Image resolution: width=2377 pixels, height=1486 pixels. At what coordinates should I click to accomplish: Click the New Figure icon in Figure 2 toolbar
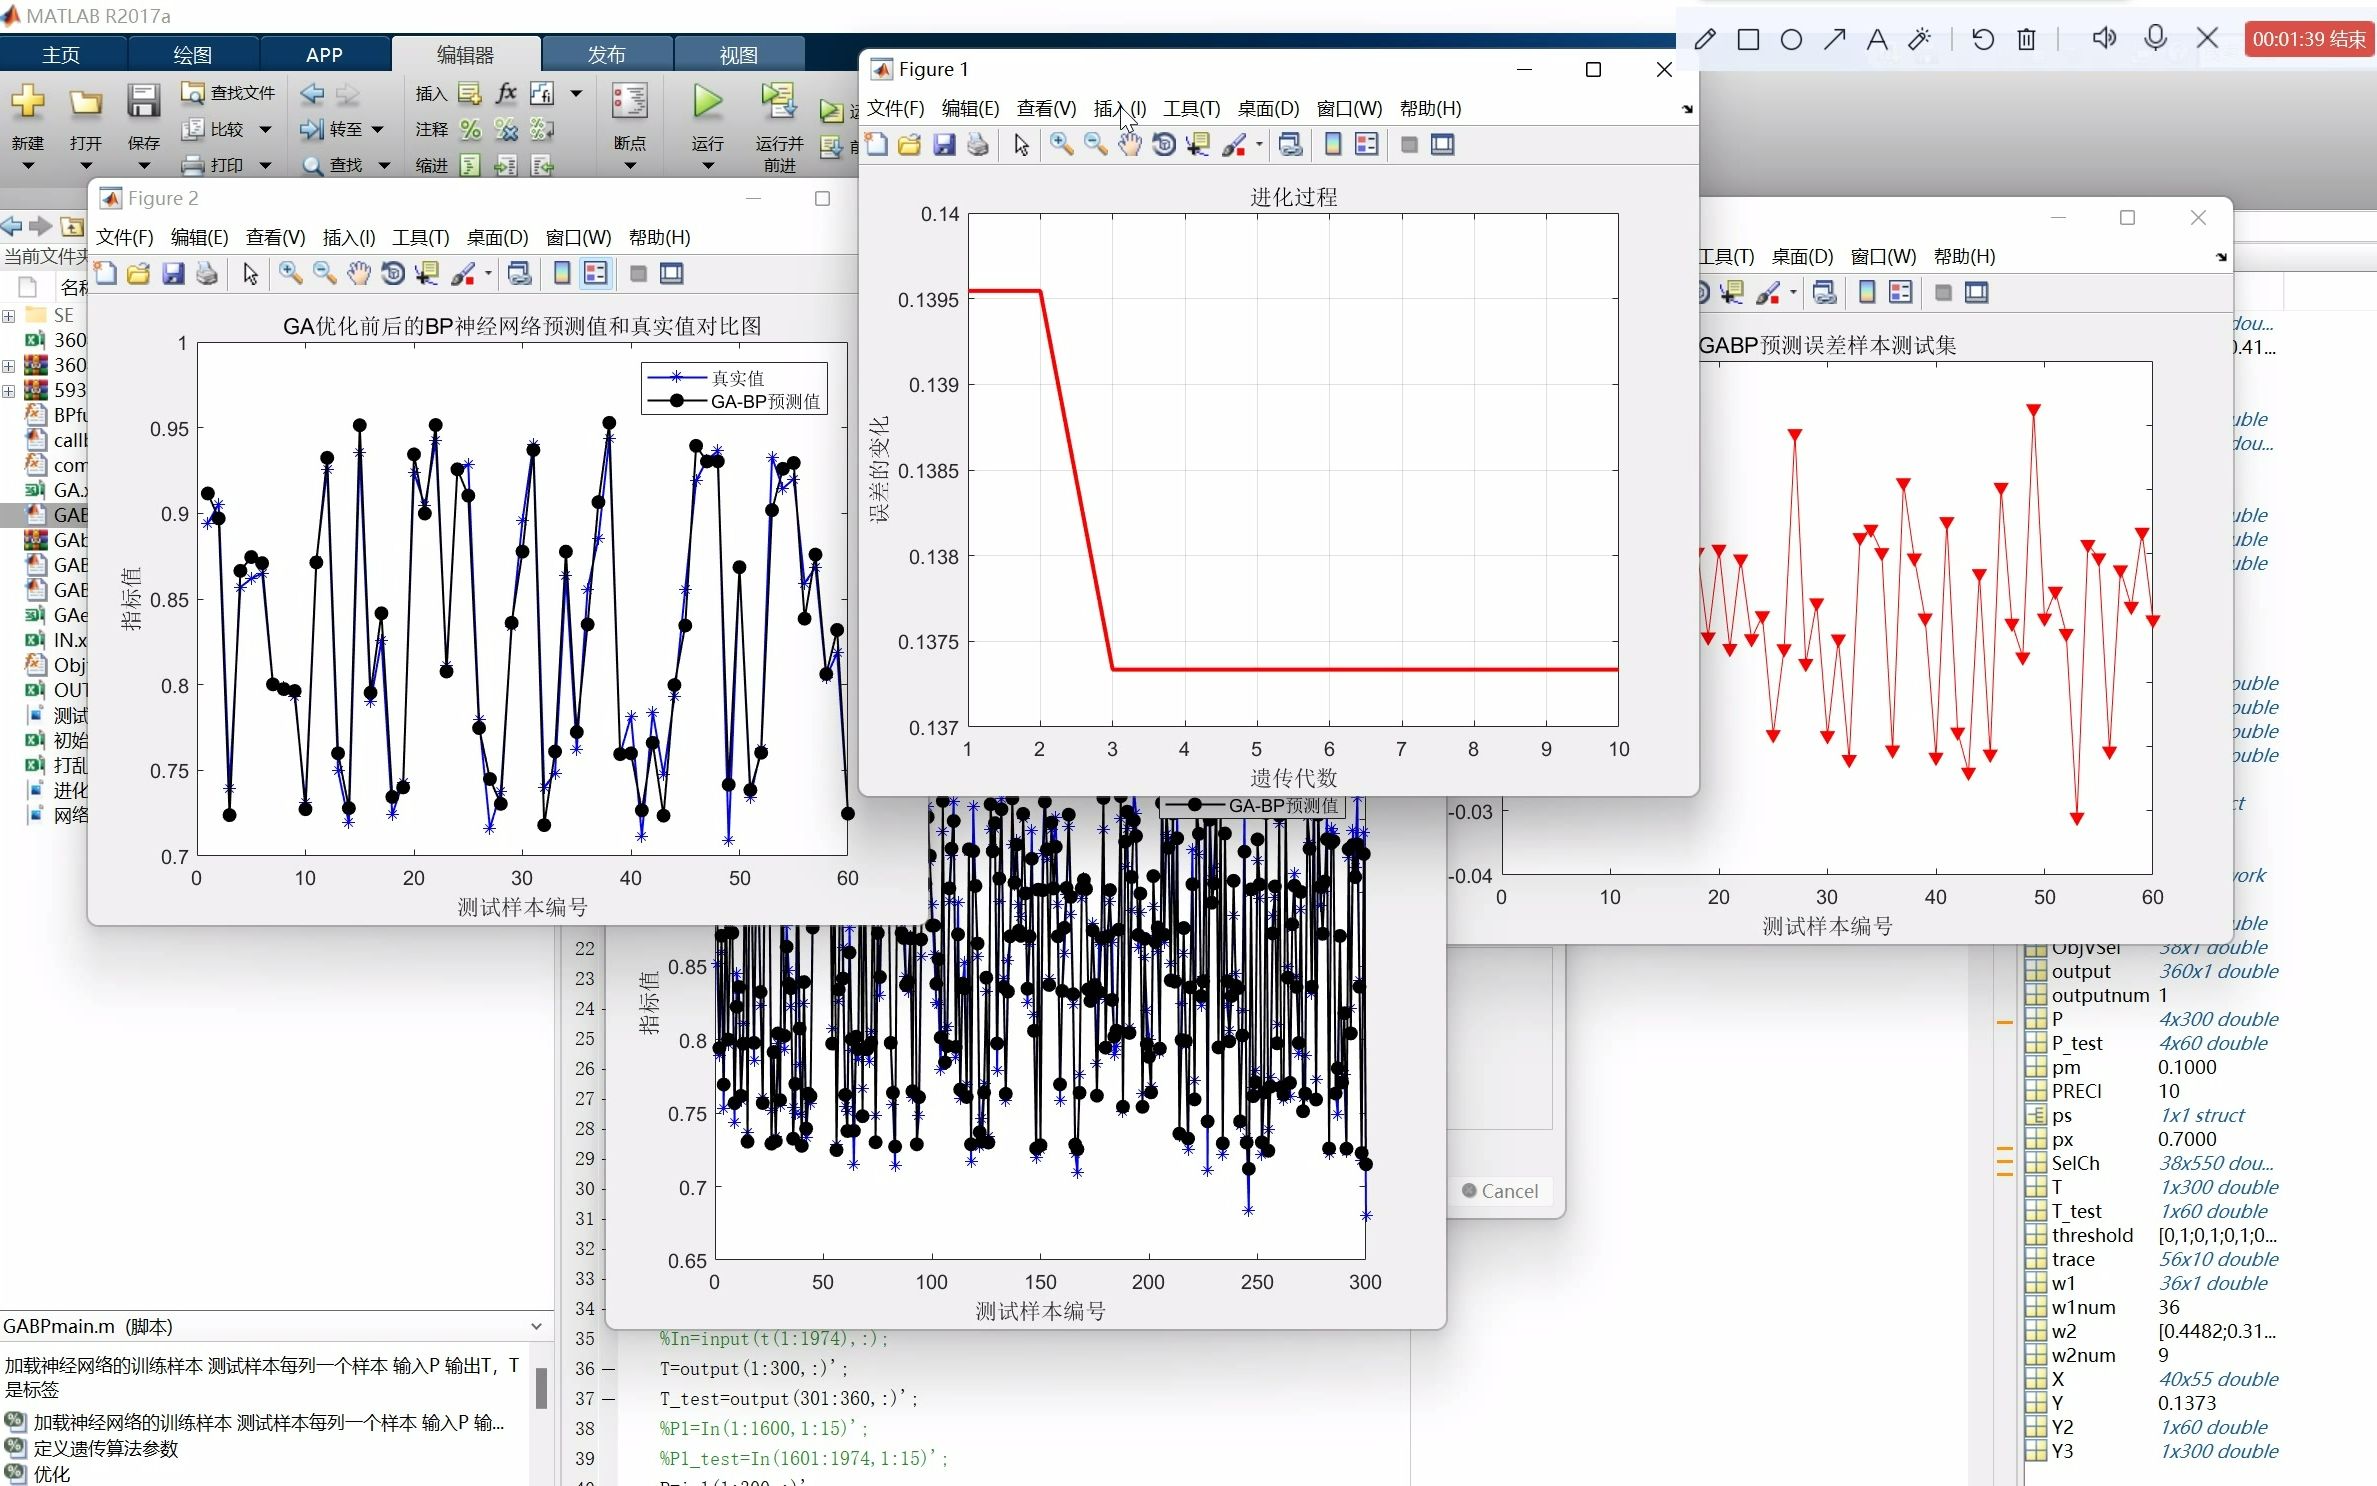coord(105,274)
